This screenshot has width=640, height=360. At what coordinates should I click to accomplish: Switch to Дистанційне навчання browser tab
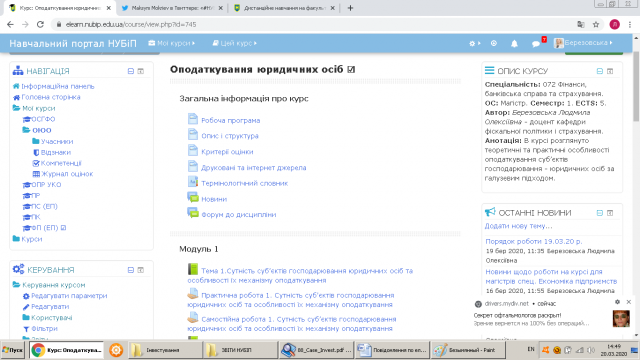coord(285,8)
